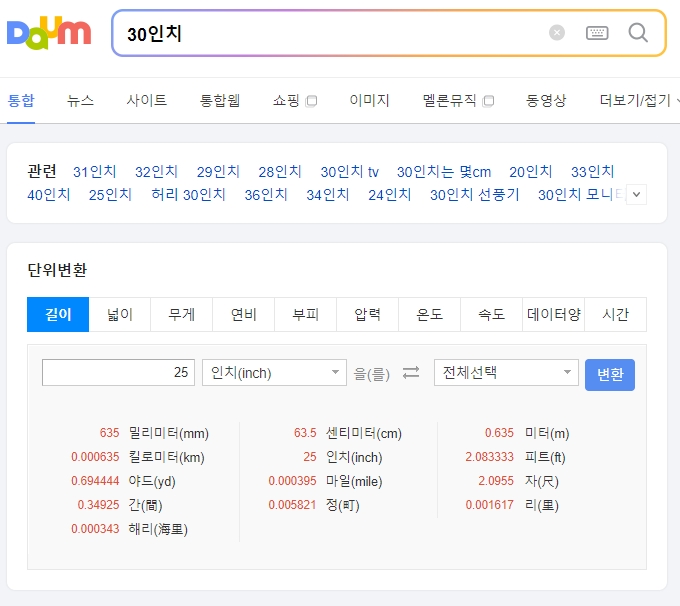Open related search 30인치 모니터
This screenshot has height=606, width=680.
tap(581, 195)
